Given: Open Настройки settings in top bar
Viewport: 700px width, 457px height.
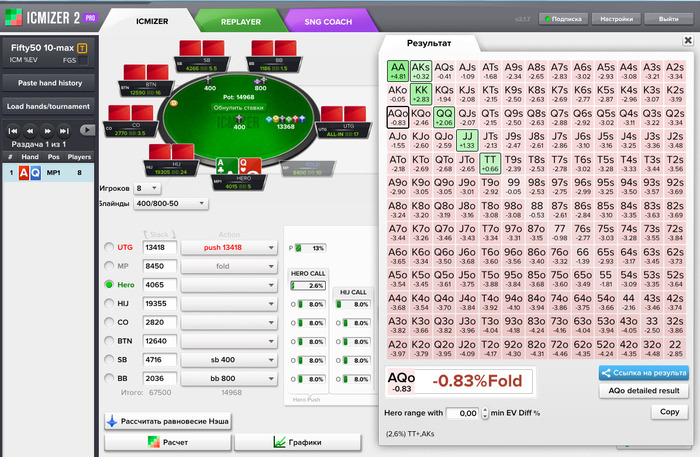Looking at the screenshot, I should 617,19.
